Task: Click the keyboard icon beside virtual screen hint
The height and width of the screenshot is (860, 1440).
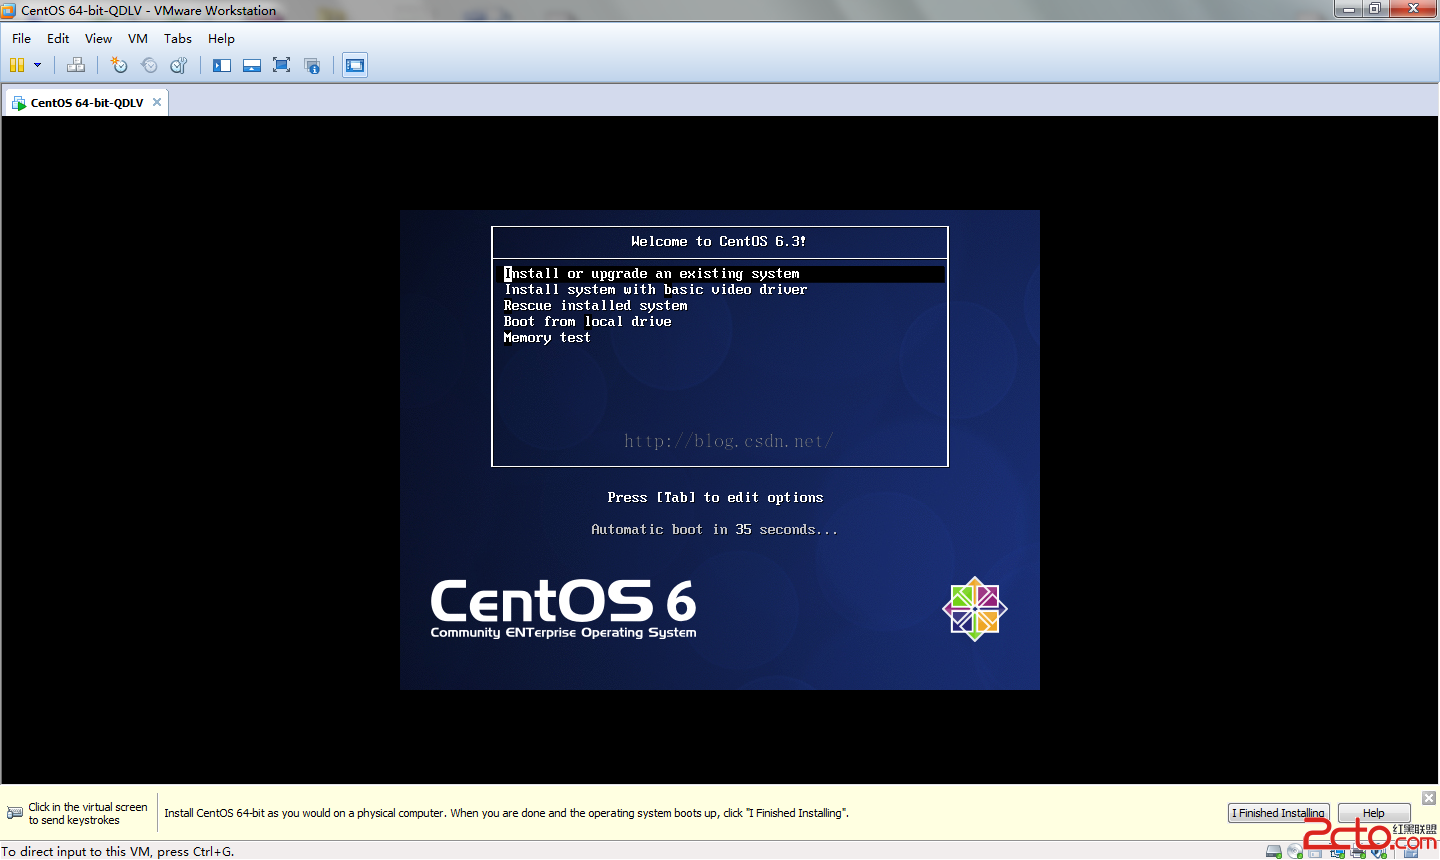Action: pos(15,813)
